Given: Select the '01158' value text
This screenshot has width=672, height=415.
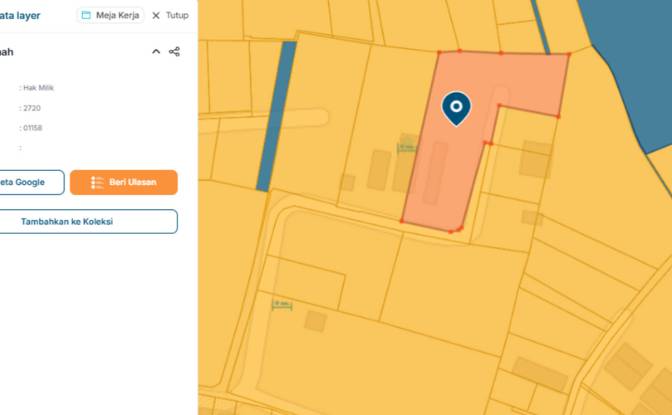Looking at the screenshot, I should pyautogui.click(x=33, y=128).
